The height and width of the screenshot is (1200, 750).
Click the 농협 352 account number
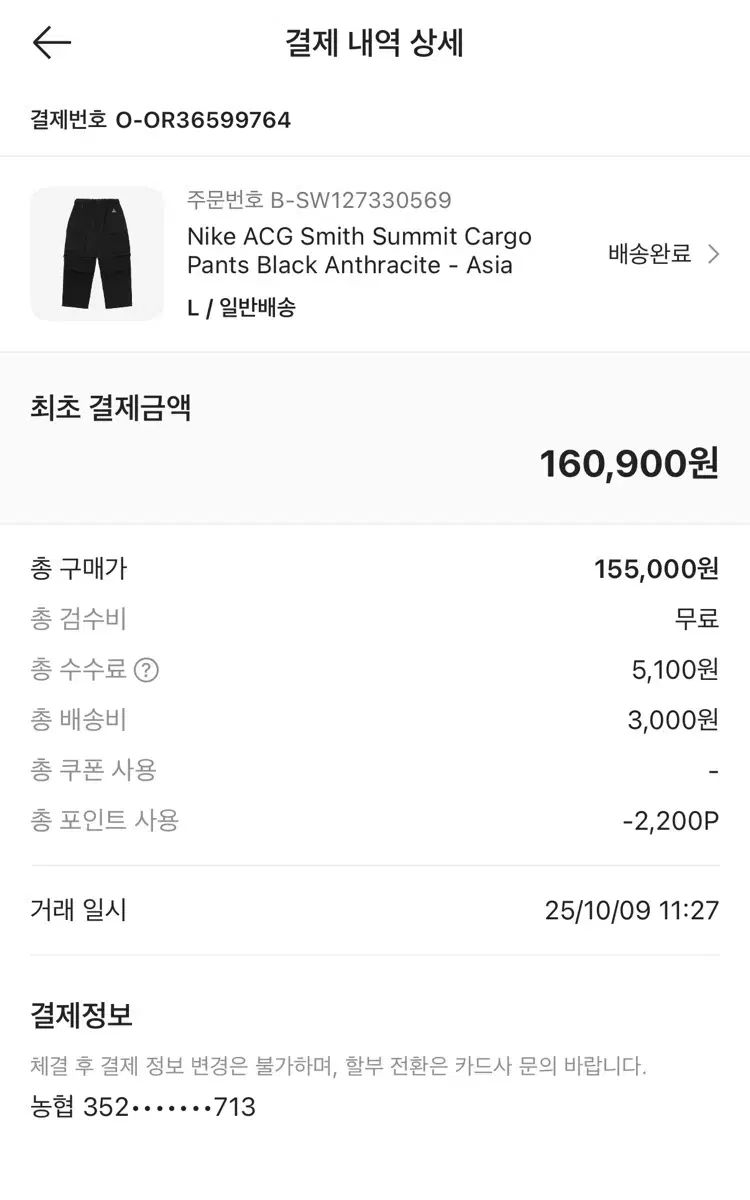pyautogui.click(x=143, y=1107)
